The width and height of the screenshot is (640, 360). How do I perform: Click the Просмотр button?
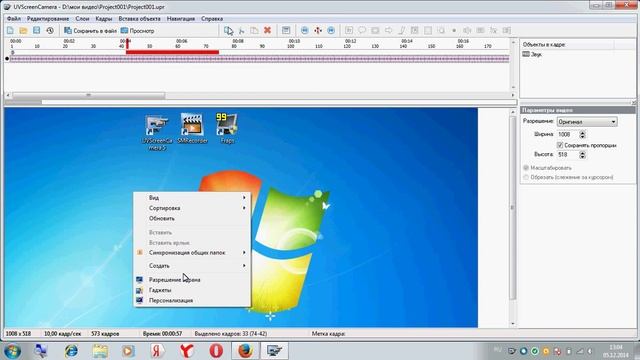point(138,31)
